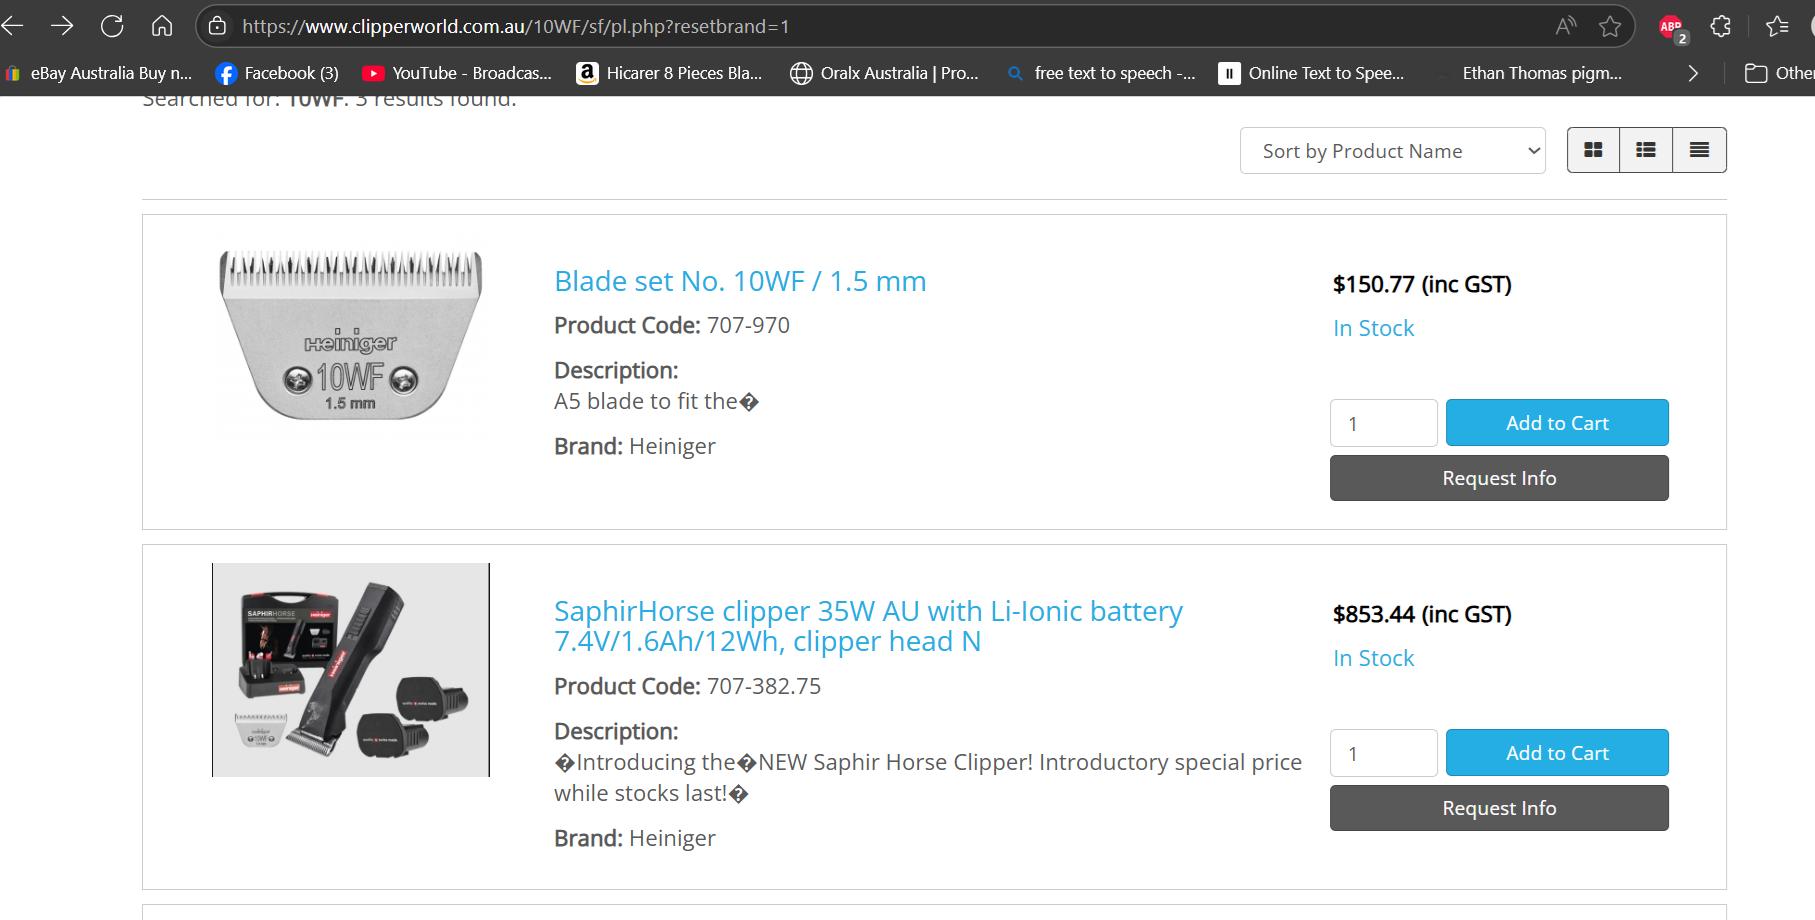Open eBay Australia bookmark

point(99,73)
